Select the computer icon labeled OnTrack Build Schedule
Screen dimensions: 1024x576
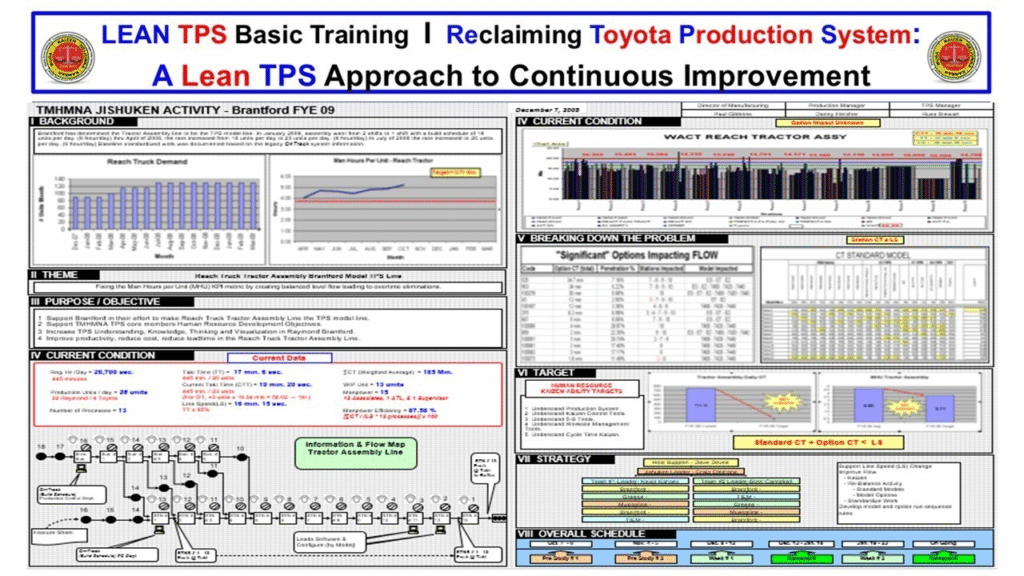[81, 469]
